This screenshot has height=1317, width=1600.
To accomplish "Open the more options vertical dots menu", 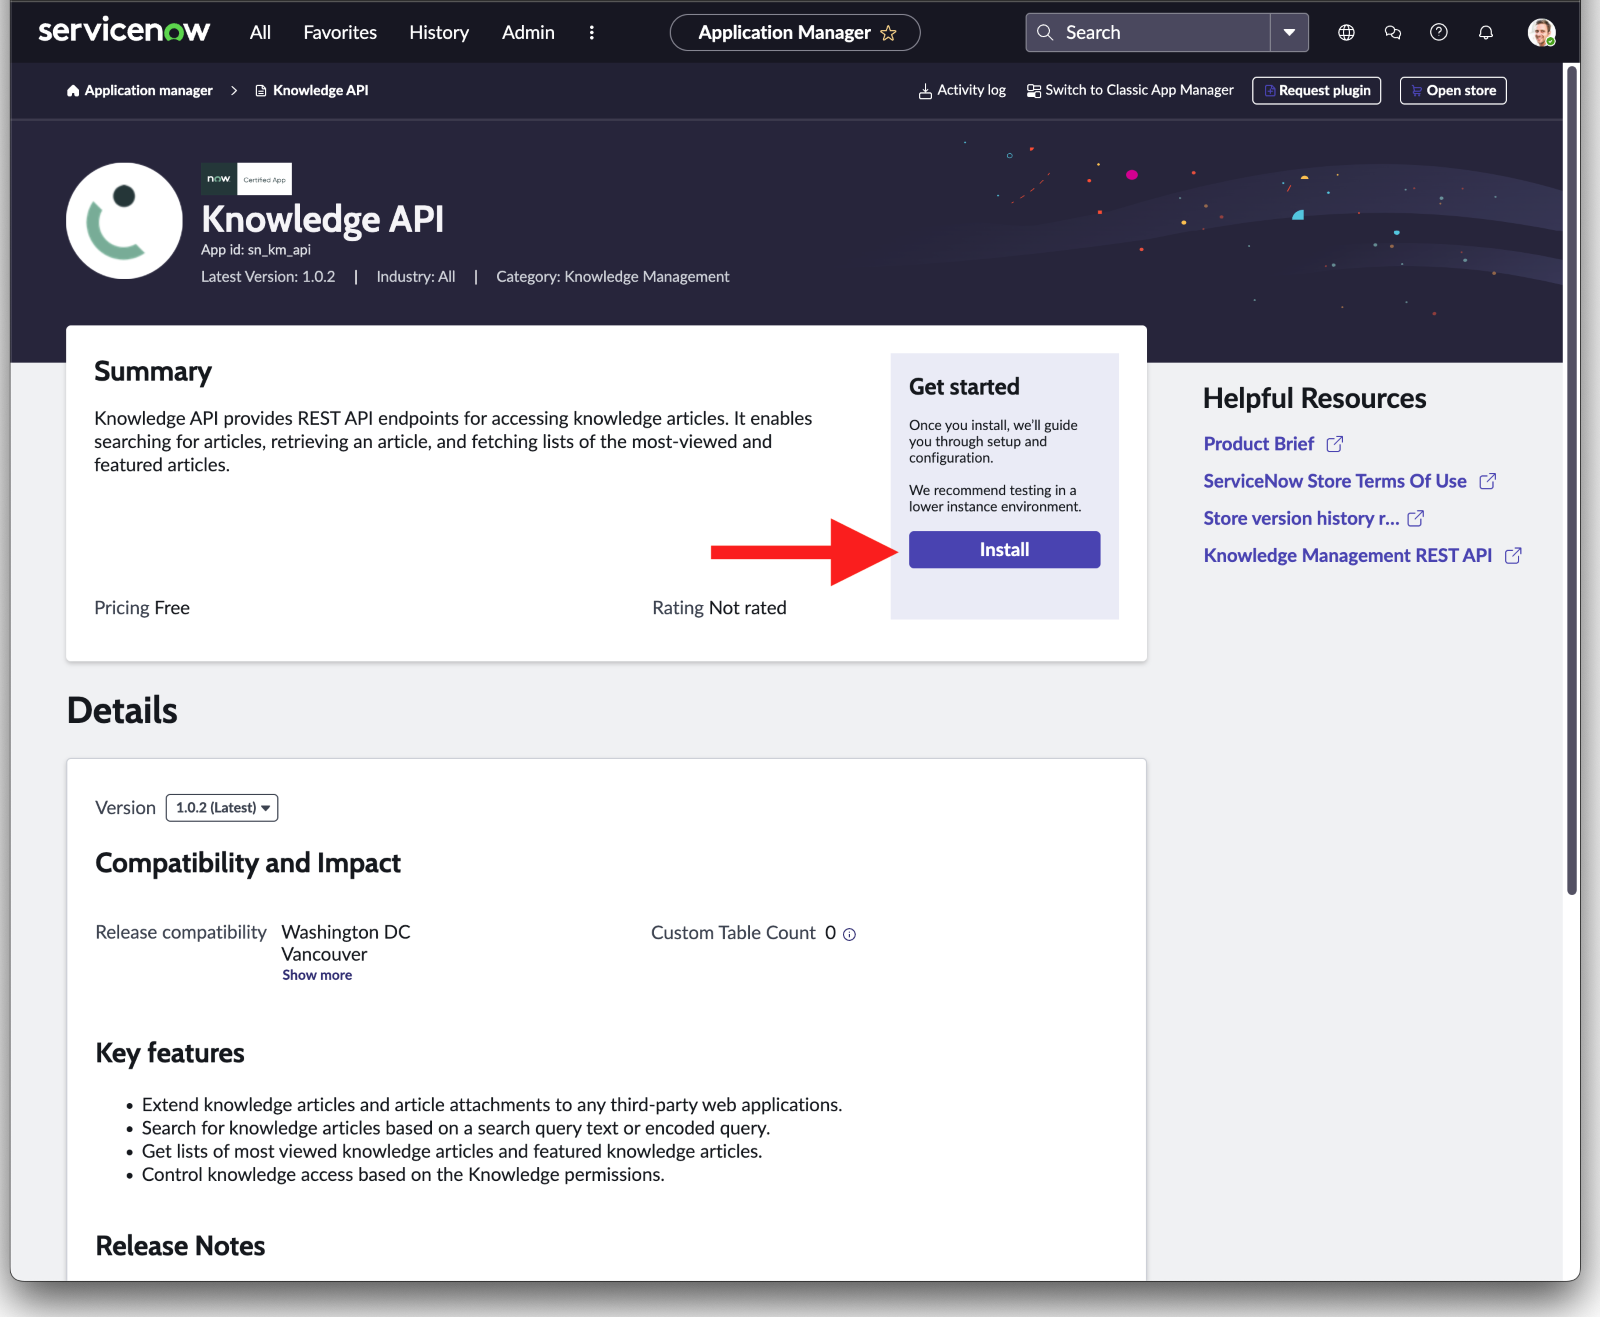I will point(592,32).
